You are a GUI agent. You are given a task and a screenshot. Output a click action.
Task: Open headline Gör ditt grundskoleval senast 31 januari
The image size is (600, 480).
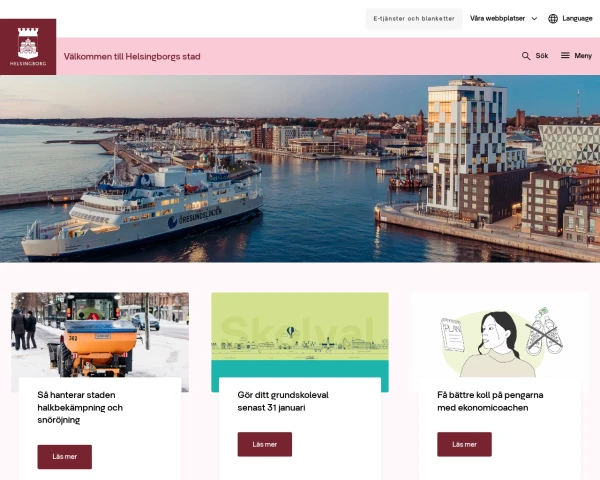283,401
